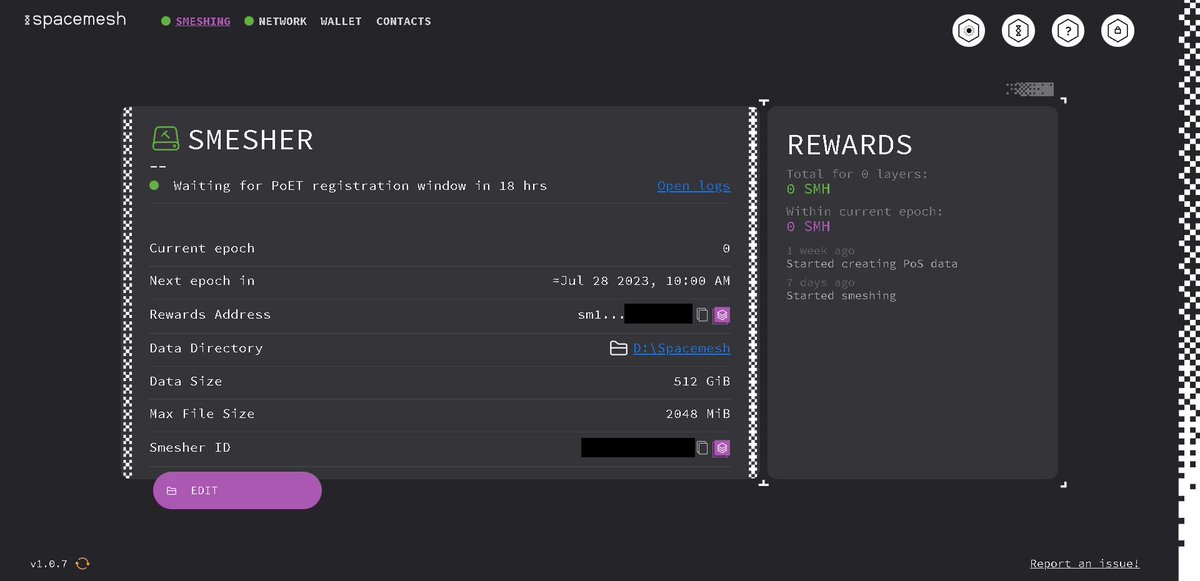Click the 512 GiB data size value
Screen dimensions: 1200x581
point(702,381)
